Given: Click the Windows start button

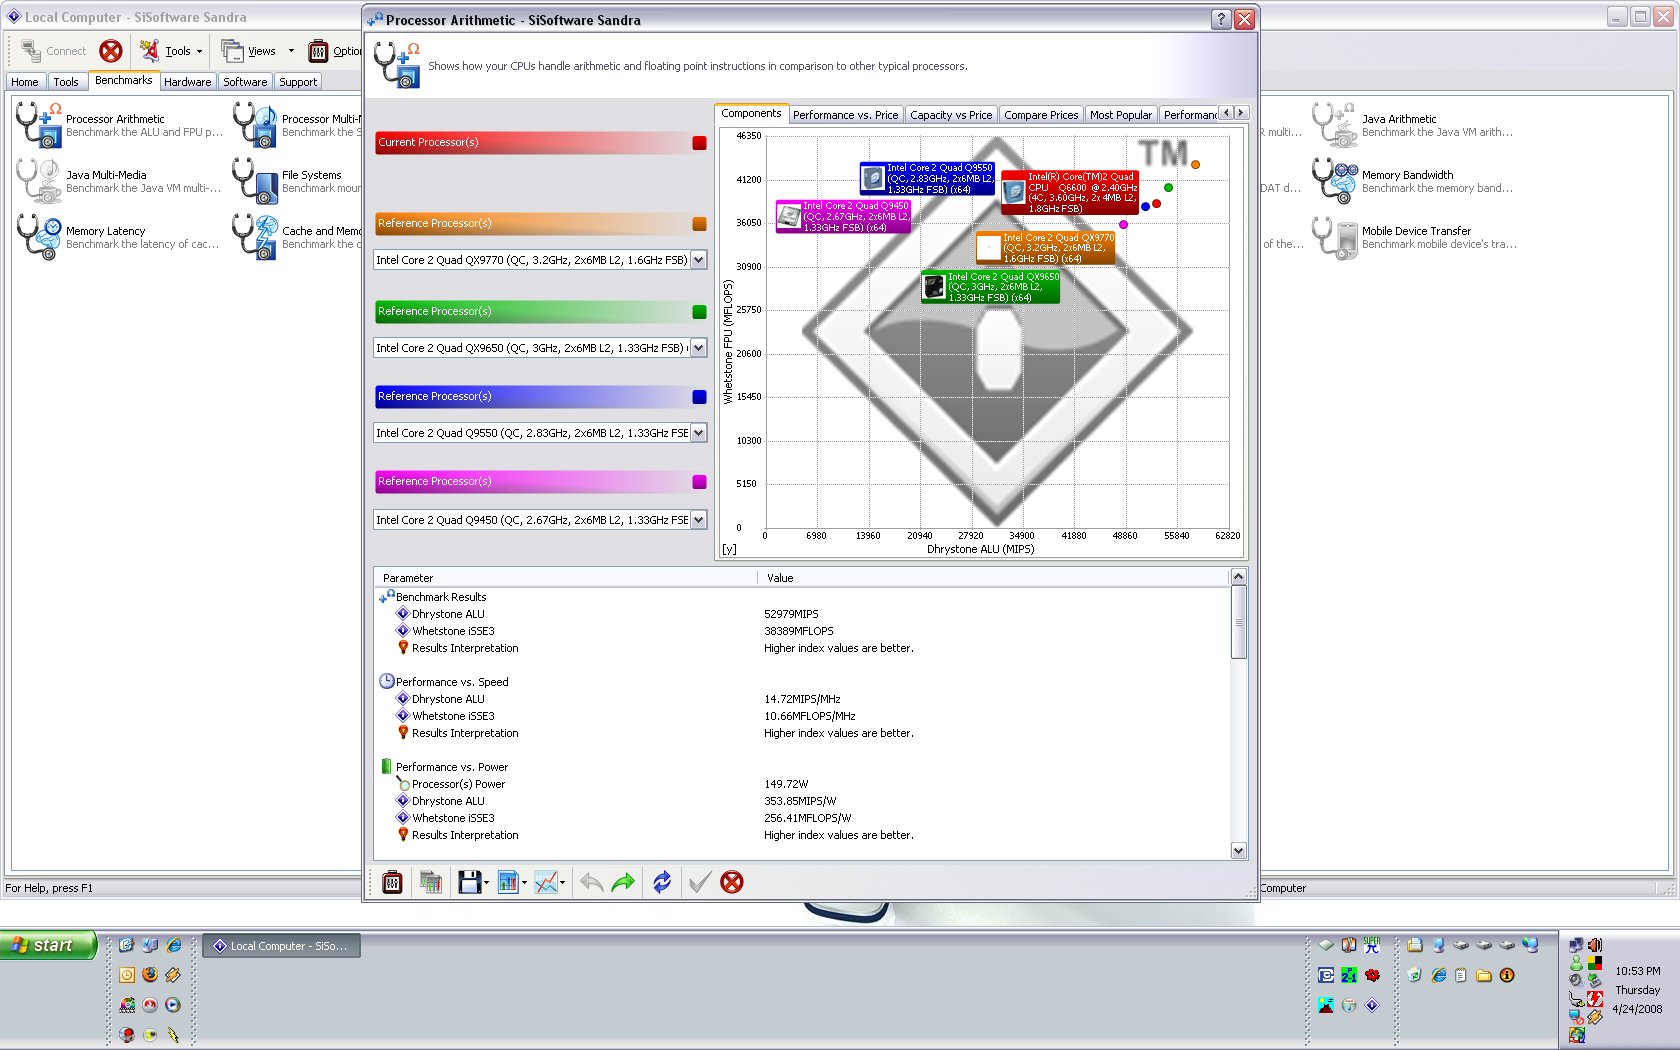Looking at the screenshot, I should pos(48,945).
